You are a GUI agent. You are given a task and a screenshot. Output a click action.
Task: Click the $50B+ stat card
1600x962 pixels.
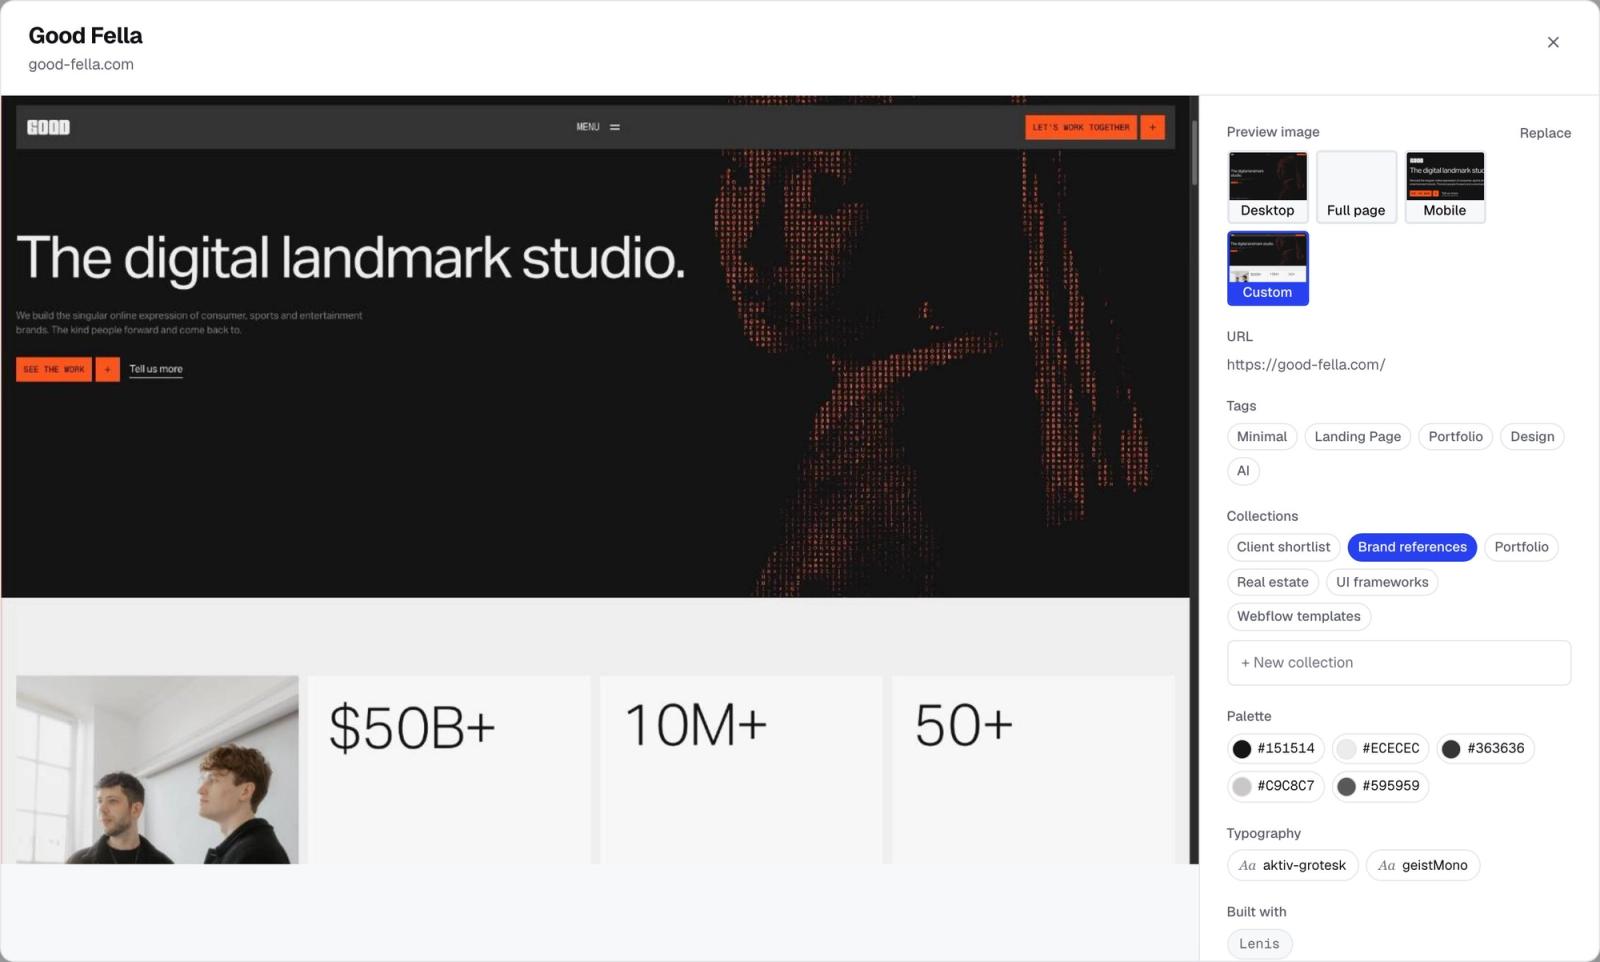pos(449,770)
